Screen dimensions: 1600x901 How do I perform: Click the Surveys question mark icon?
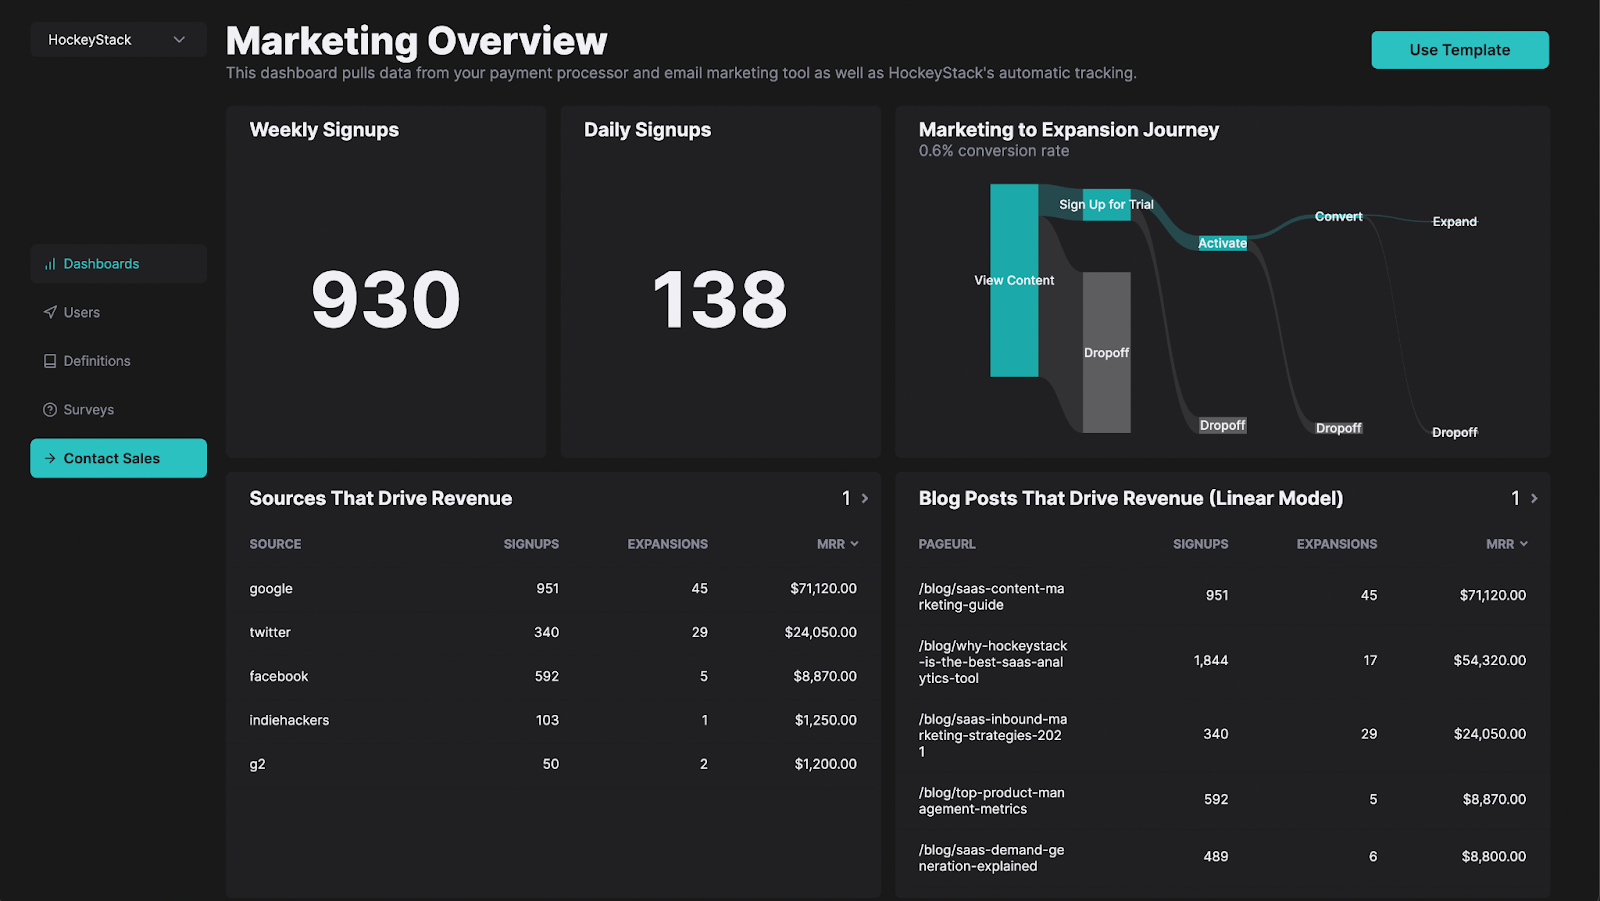click(x=50, y=410)
